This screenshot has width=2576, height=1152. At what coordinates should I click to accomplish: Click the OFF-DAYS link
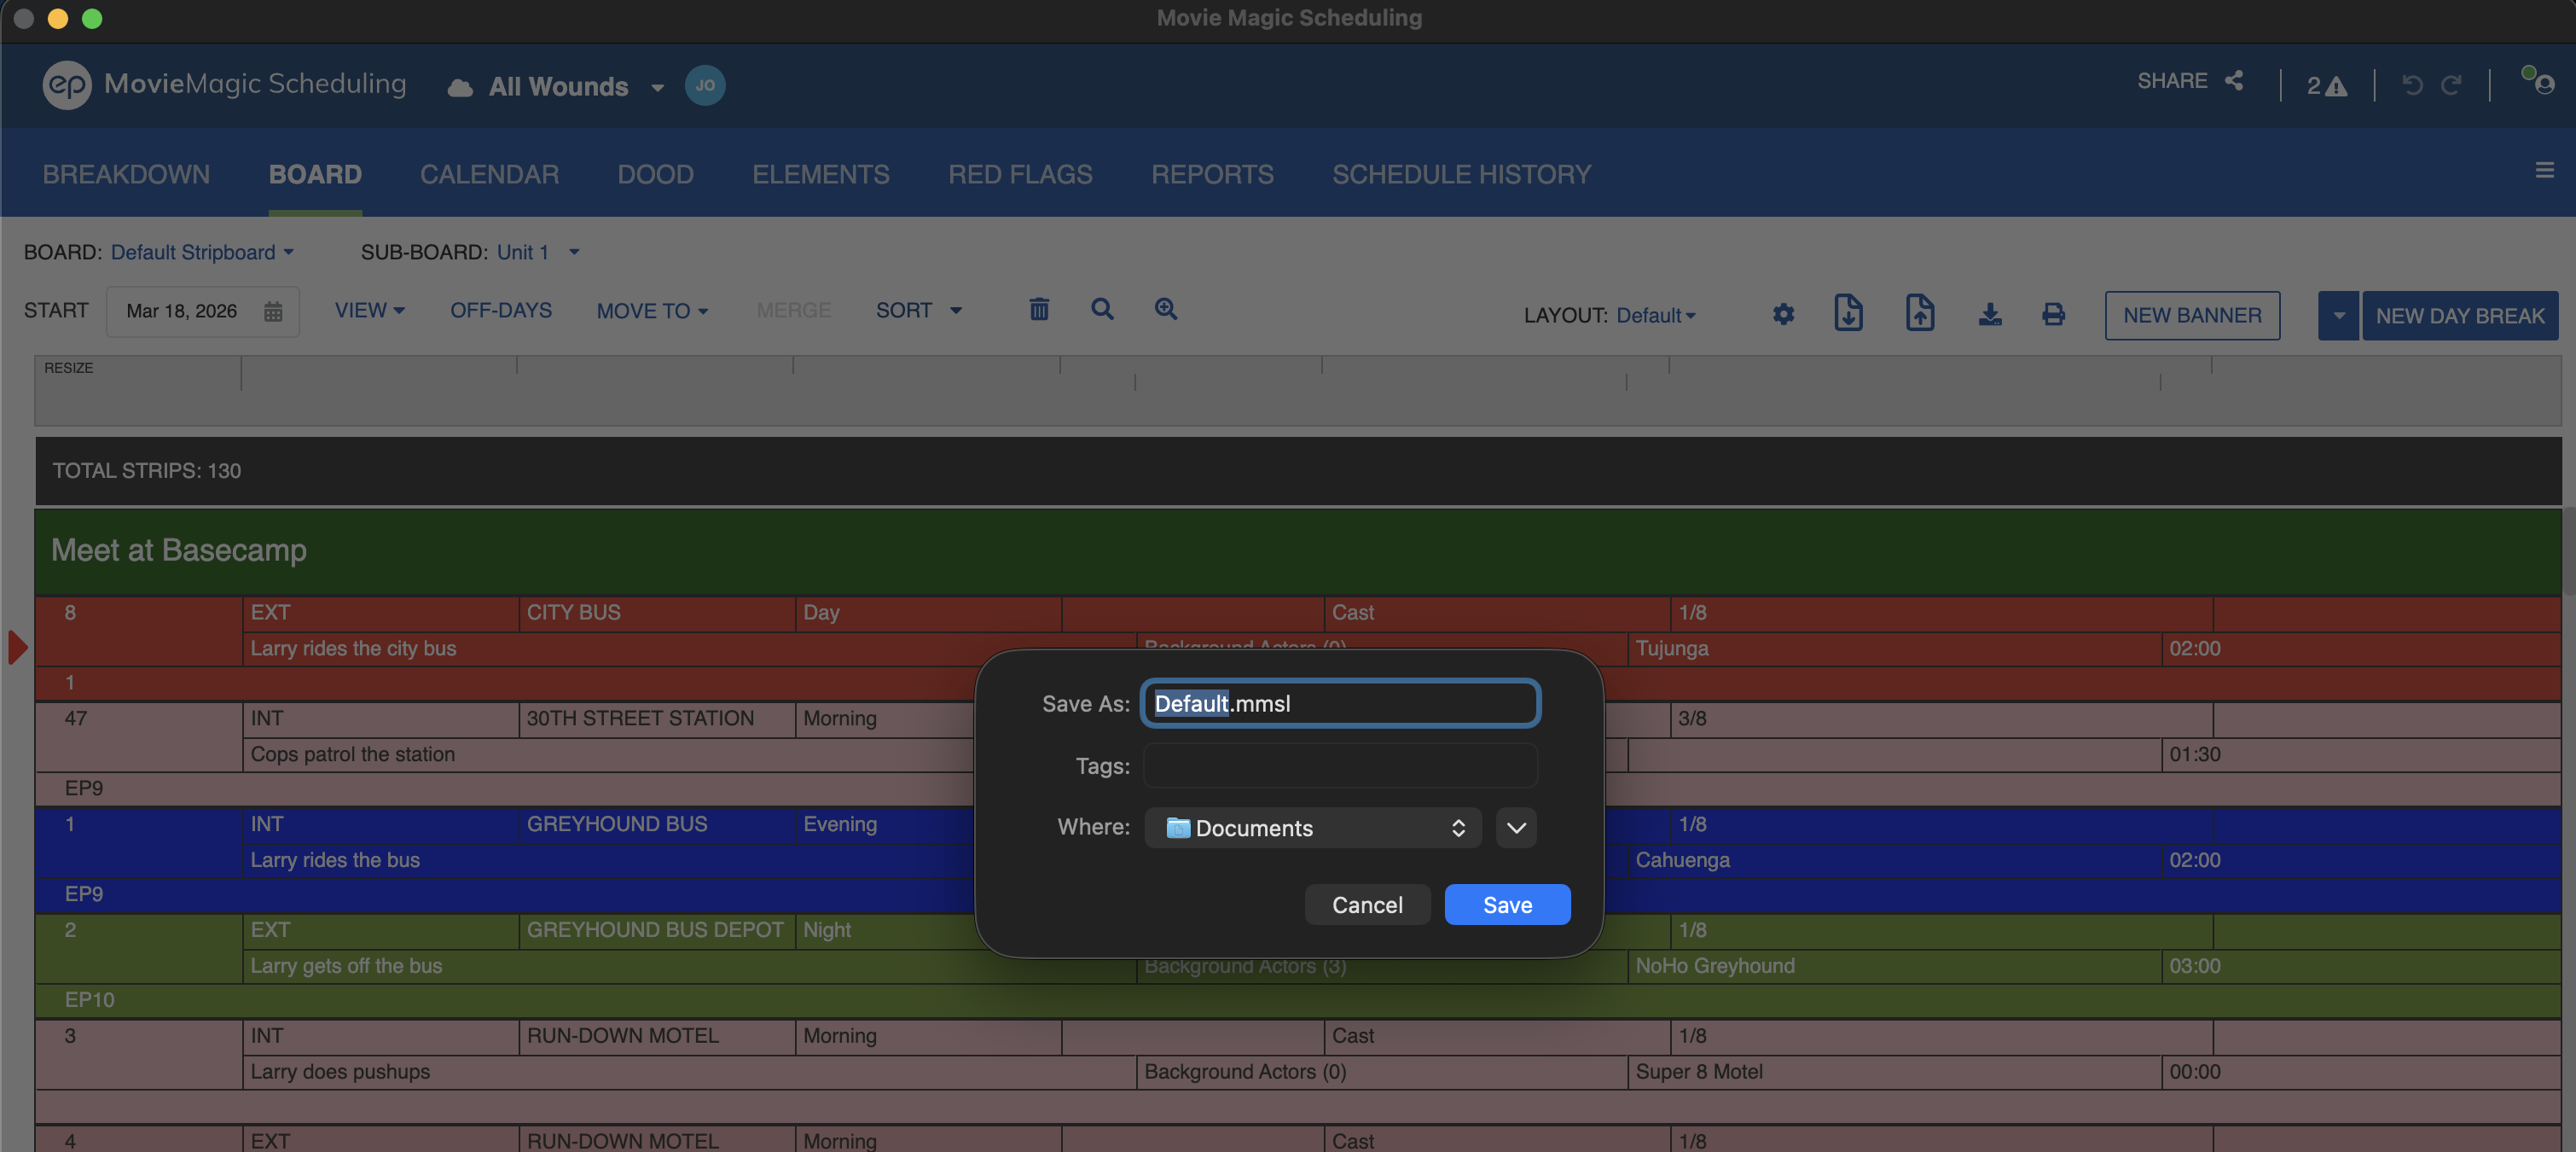coord(501,311)
